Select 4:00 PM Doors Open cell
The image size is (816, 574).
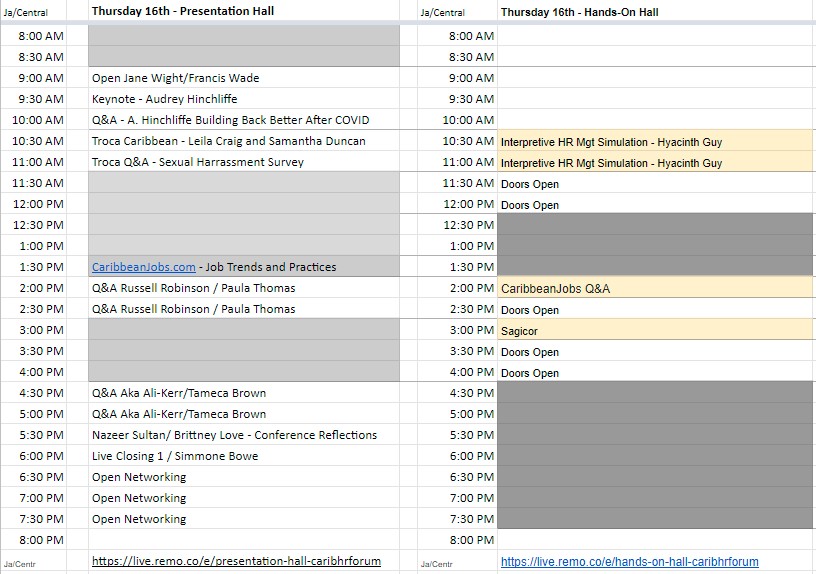click(x=655, y=372)
